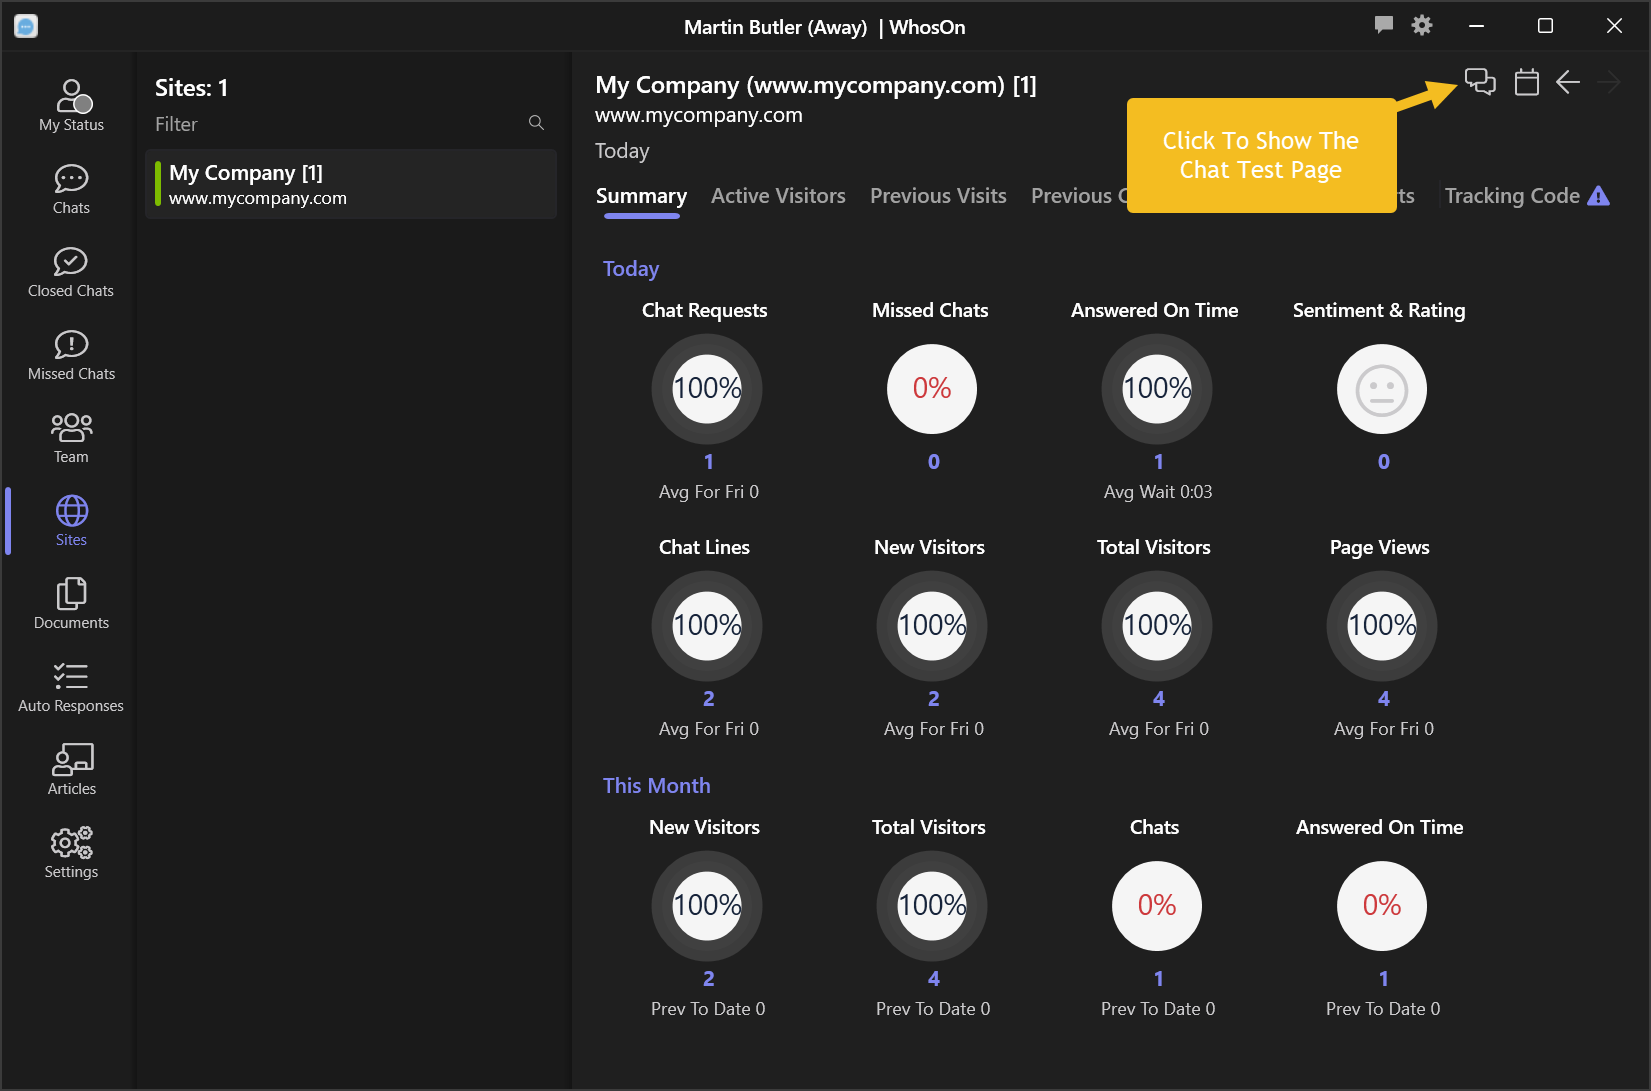
Task: Click the Today Total Visitors gauge
Action: (x=1157, y=626)
